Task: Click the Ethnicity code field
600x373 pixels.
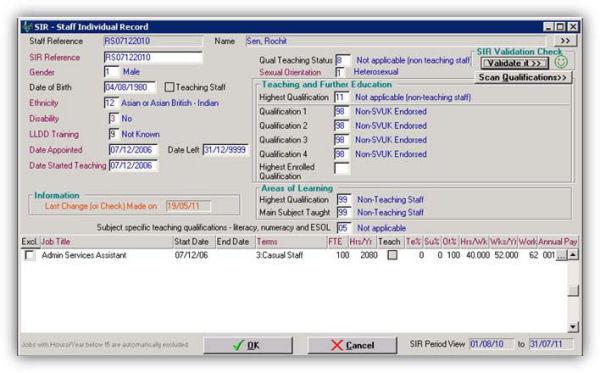Action: click(x=111, y=103)
